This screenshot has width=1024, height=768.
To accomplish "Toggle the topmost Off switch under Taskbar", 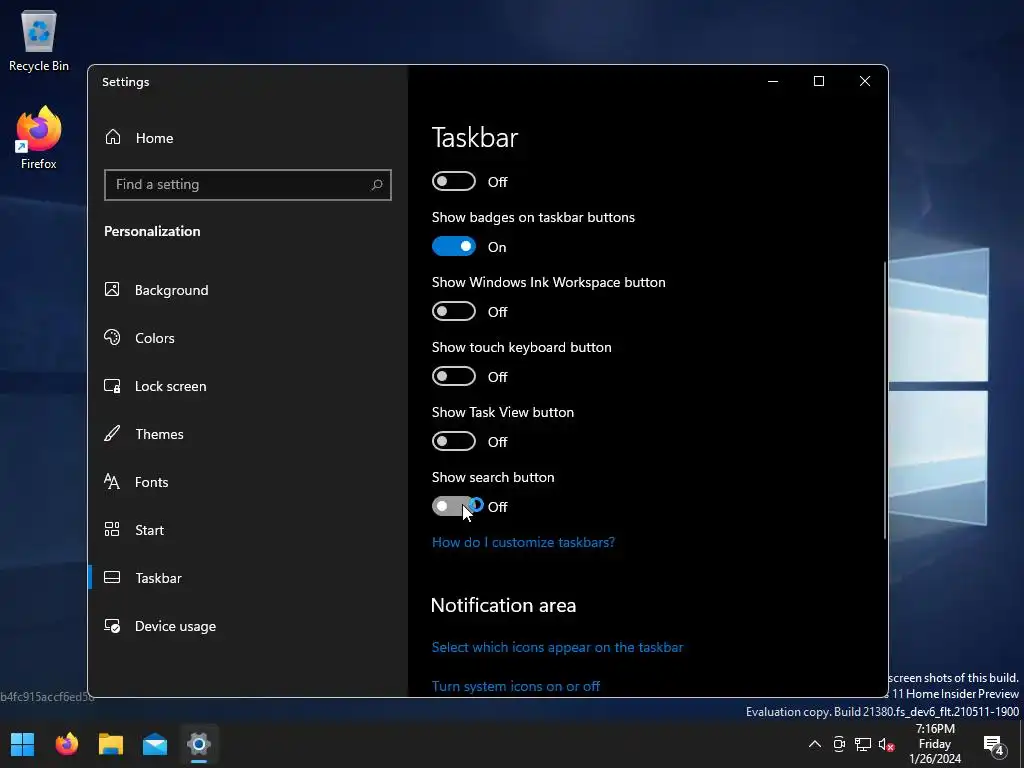I will coord(454,181).
